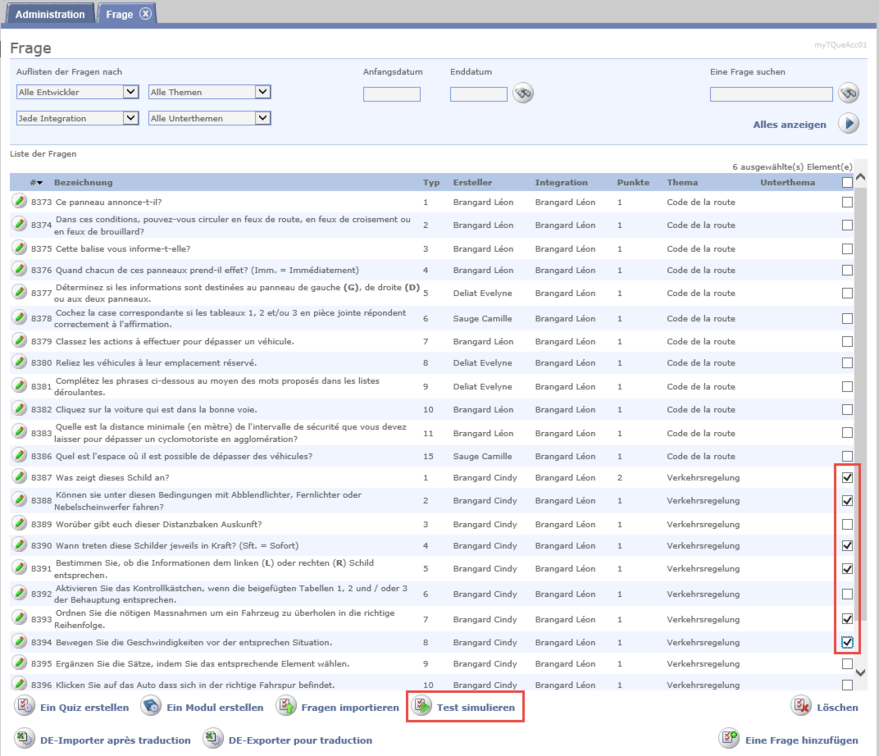The height and width of the screenshot is (756, 879).
Task: Click the edit pencil icon for question 8373
Action: click(19, 202)
